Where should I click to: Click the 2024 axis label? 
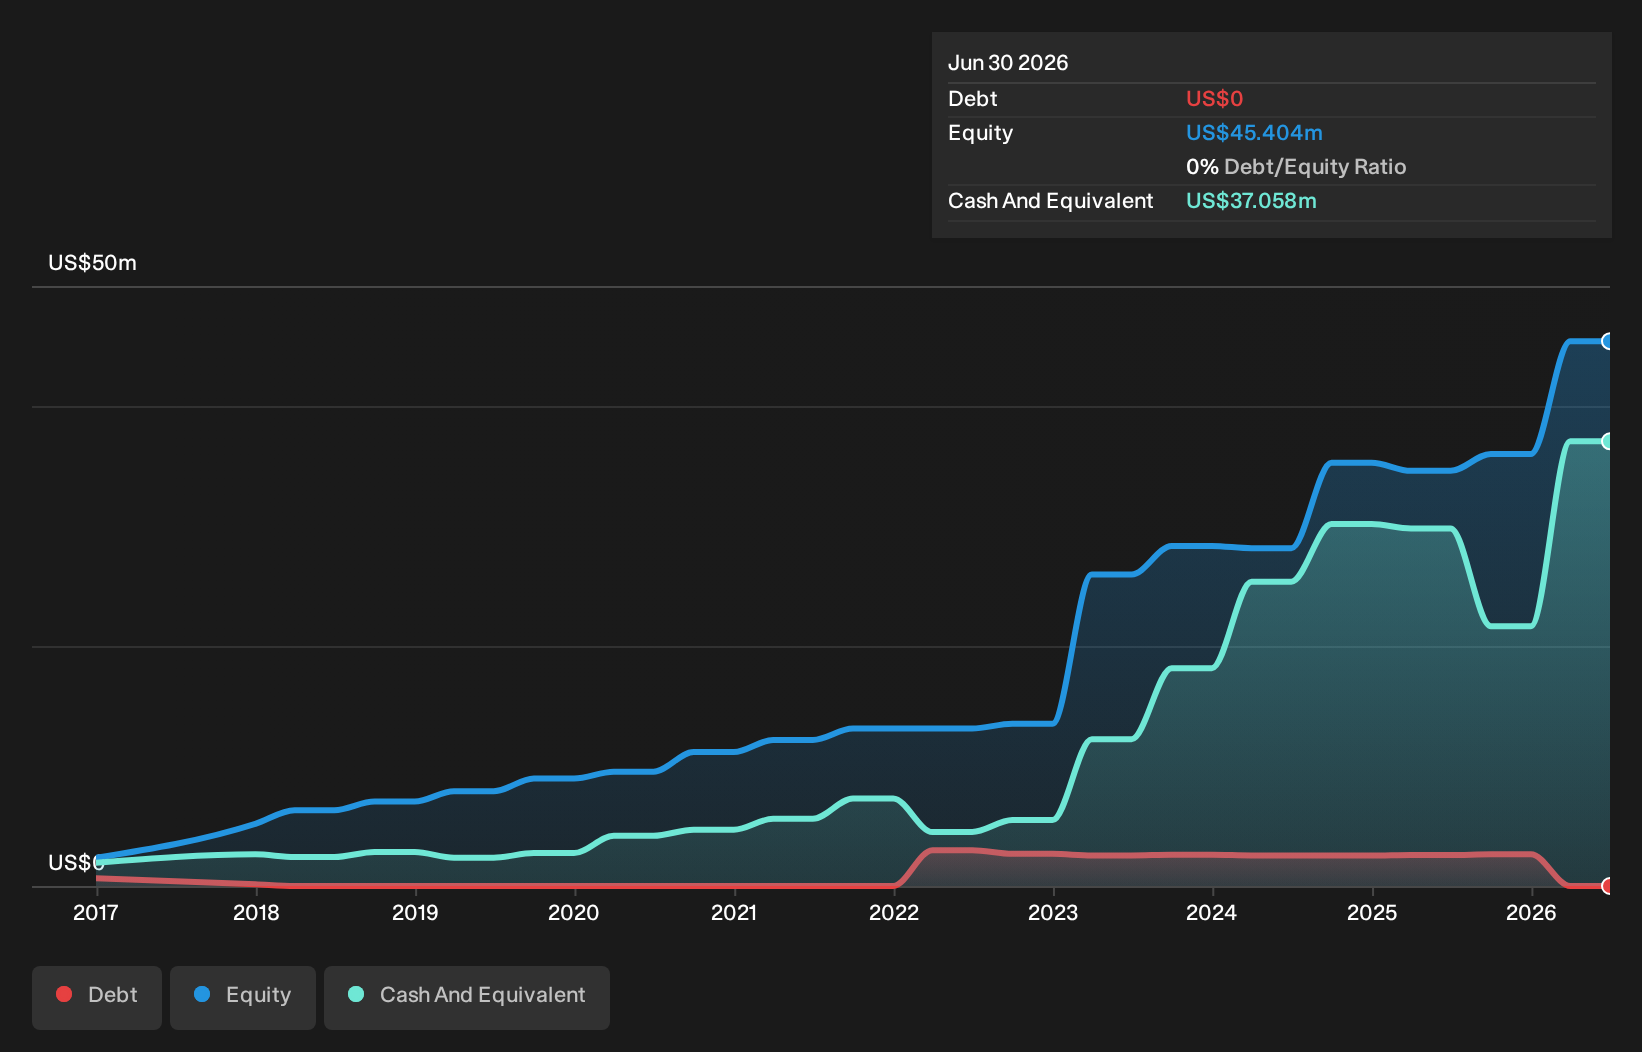[1212, 913]
